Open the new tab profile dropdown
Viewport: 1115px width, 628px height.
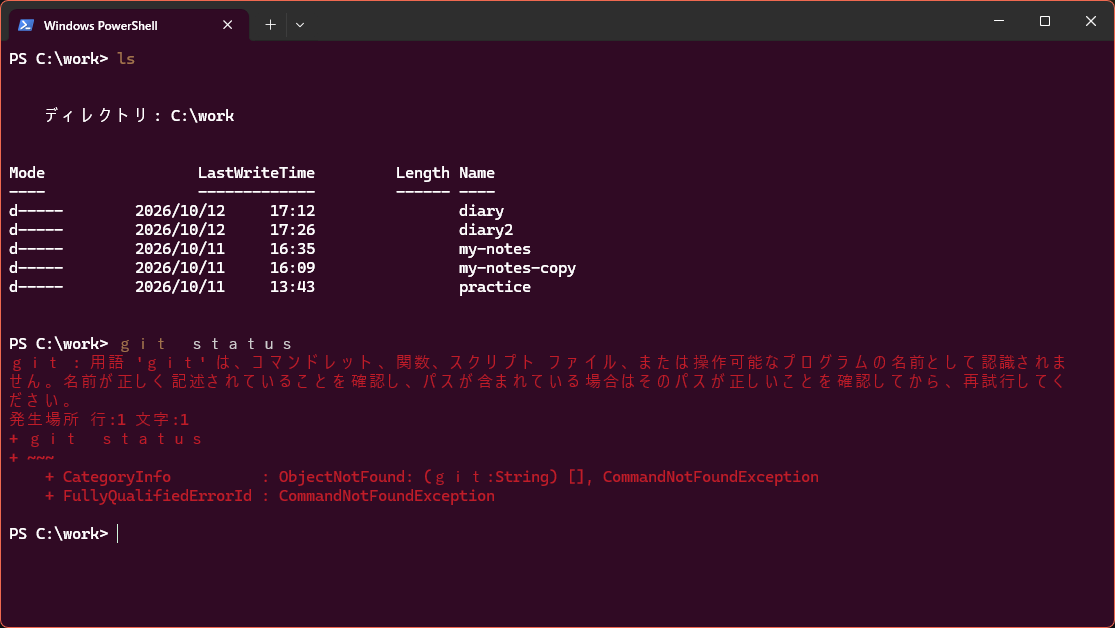pyautogui.click(x=300, y=25)
